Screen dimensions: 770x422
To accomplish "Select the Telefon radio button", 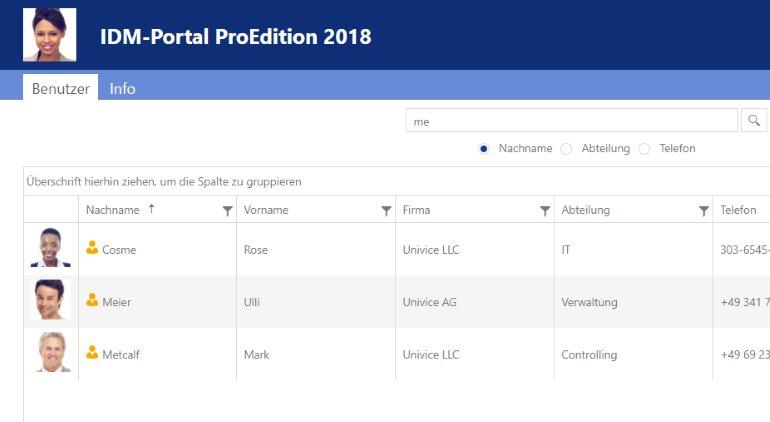I will tap(644, 149).
